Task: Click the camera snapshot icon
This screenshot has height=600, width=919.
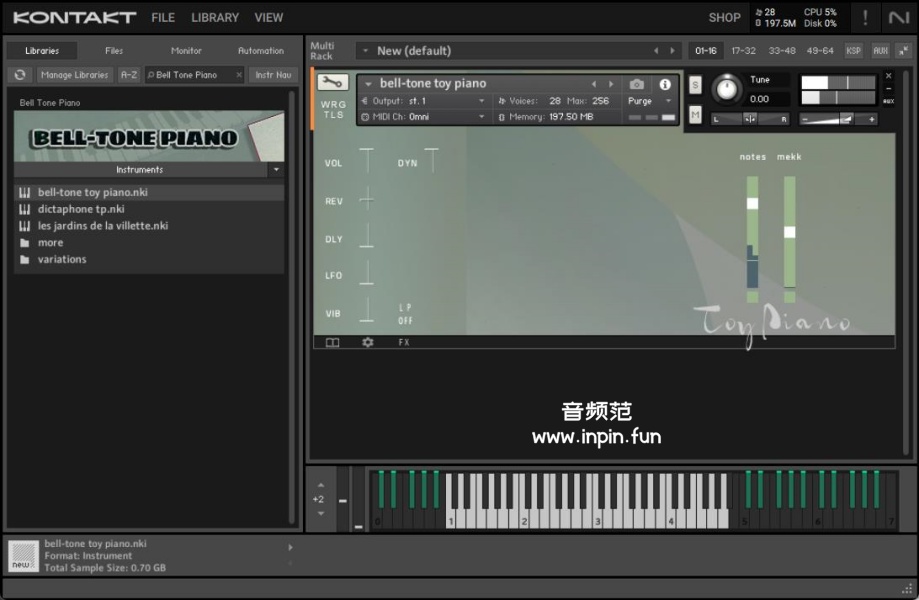Action: click(637, 84)
